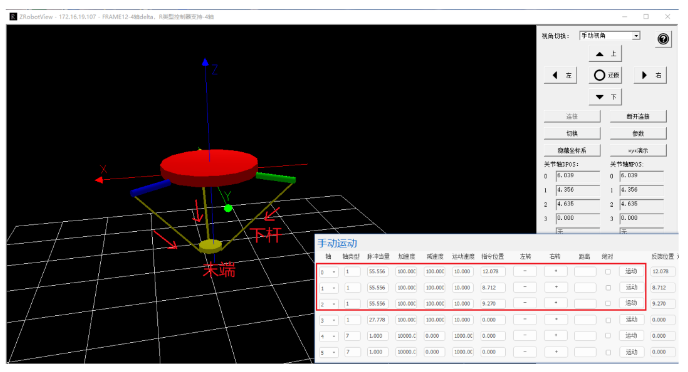Rotate view down with the down arrow
Screen dimensions: 688x372
pyautogui.click(x=605, y=97)
